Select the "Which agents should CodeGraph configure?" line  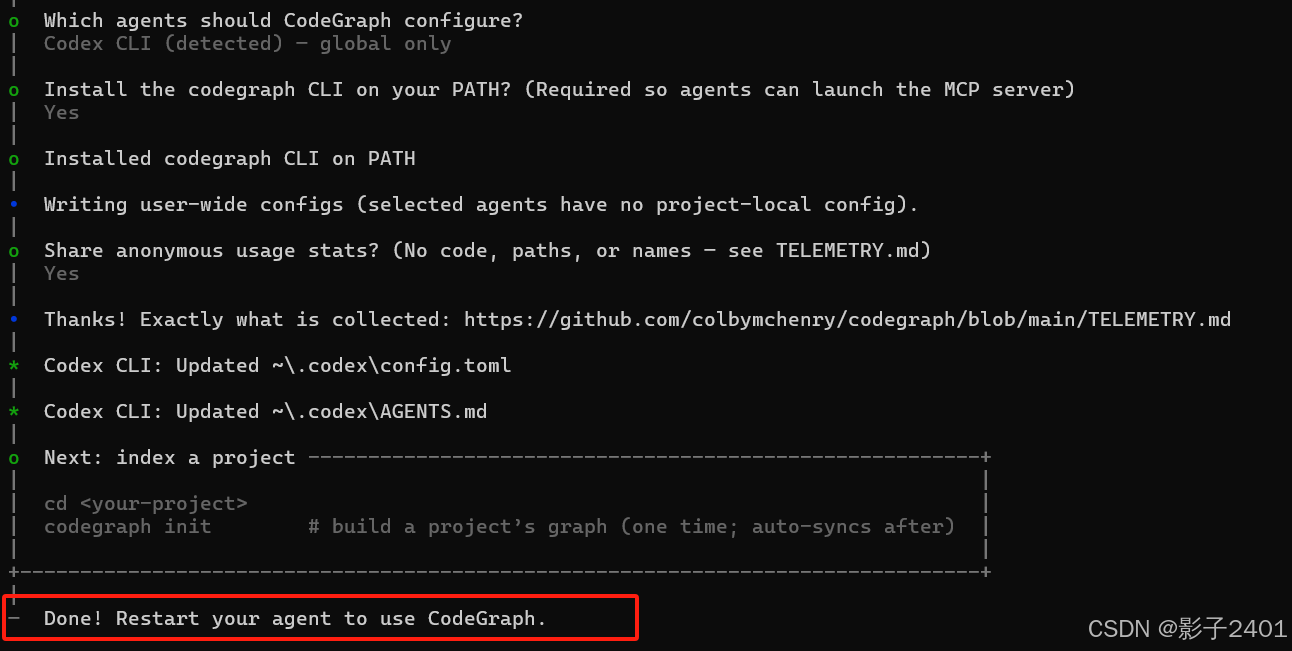(283, 20)
